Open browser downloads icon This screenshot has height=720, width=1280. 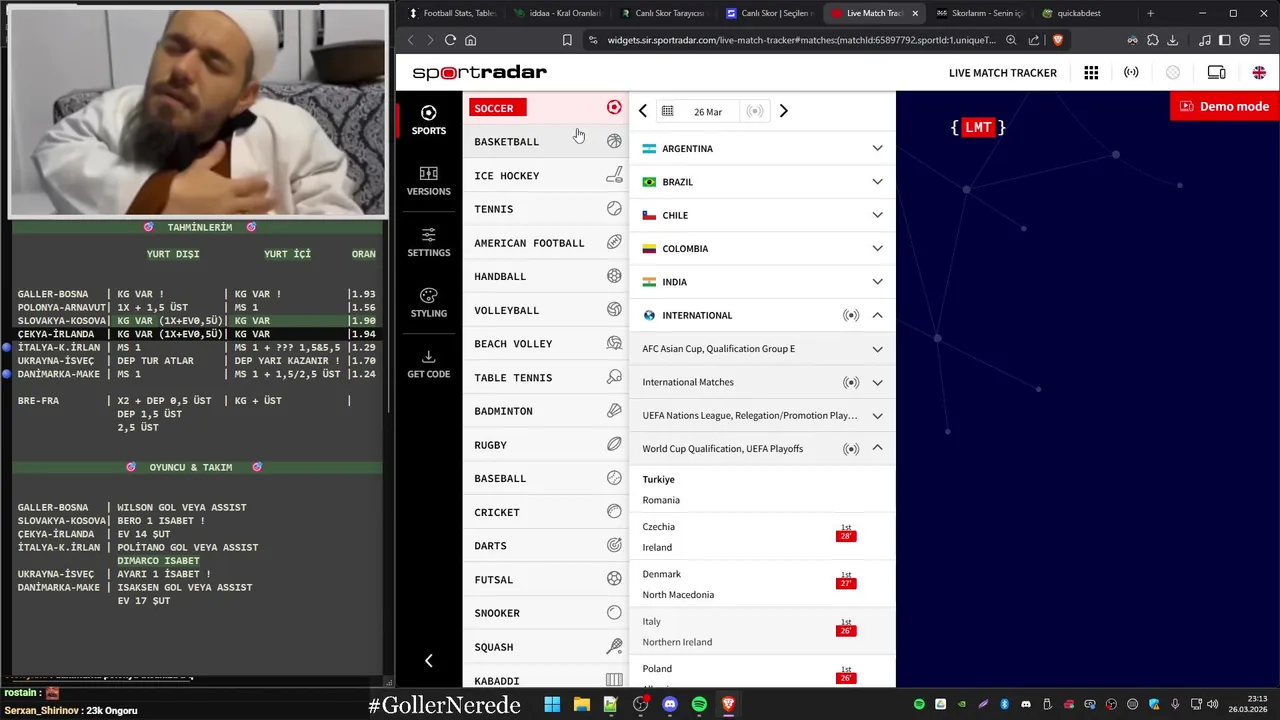[1173, 40]
